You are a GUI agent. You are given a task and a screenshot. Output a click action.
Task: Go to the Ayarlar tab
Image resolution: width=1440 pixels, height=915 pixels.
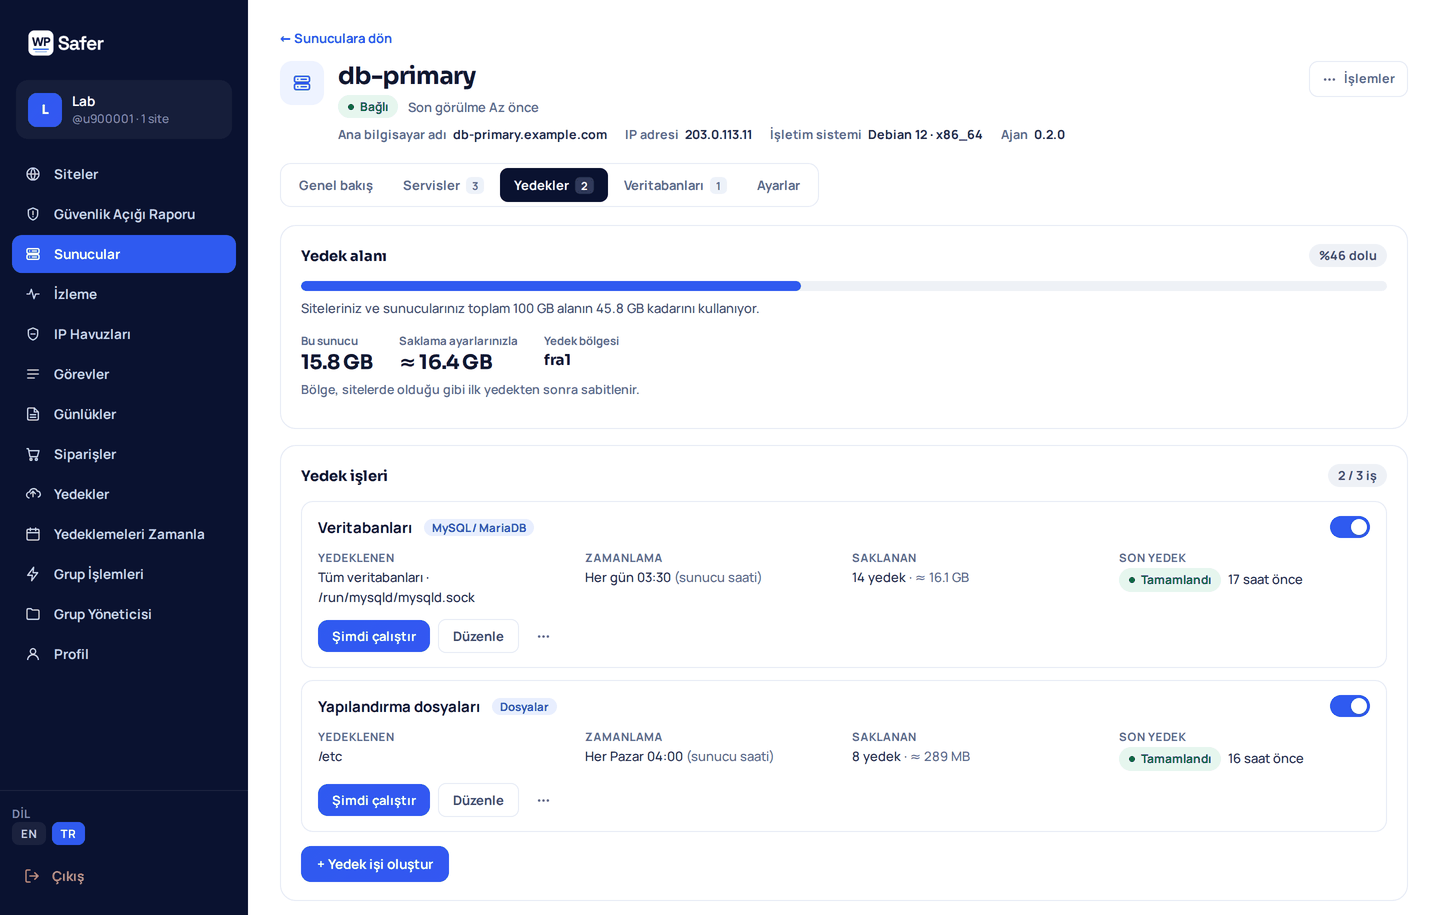pos(778,185)
